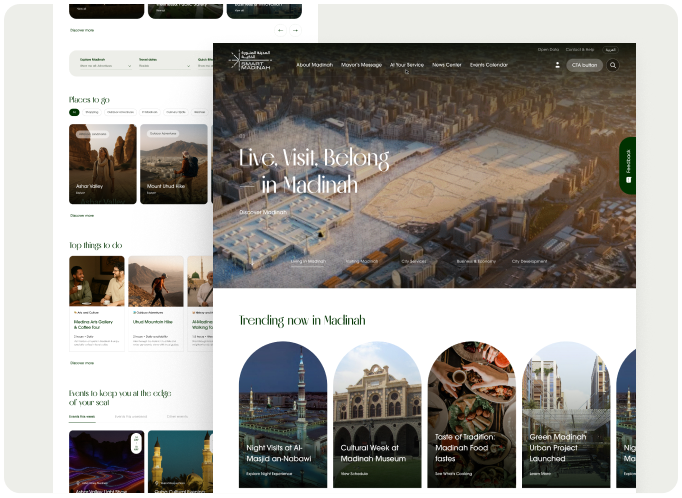Click the View Schedule link

click(354, 474)
